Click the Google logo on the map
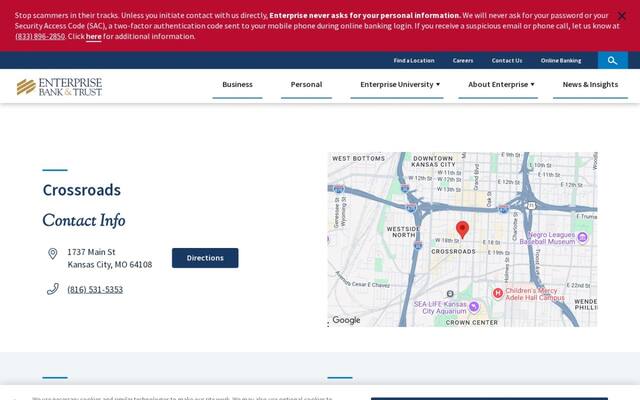This screenshot has width=640, height=400. coord(346,320)
